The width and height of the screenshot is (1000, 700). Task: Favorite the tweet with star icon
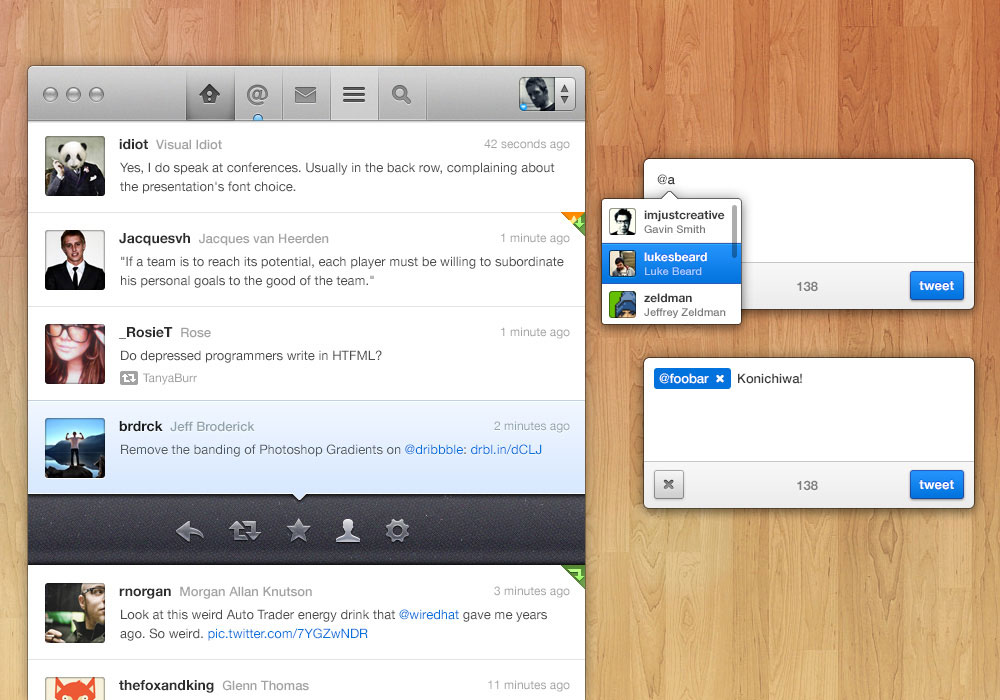click(x=298, y=530)
